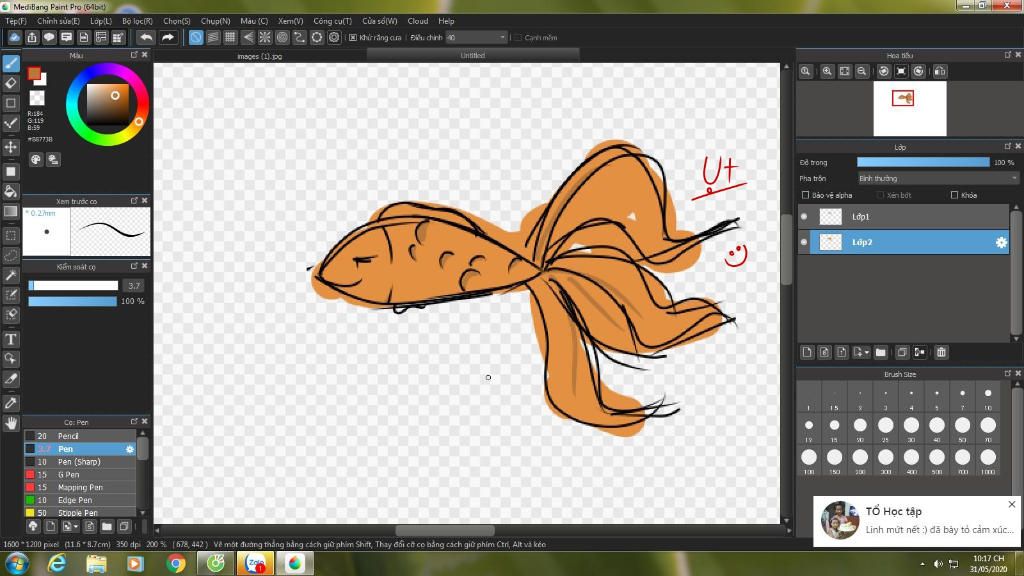Image resolution: width=1024 pixels, height=576 pixels.
Task: Enable parallel line snap guide
Action: (x=213, y=37)
